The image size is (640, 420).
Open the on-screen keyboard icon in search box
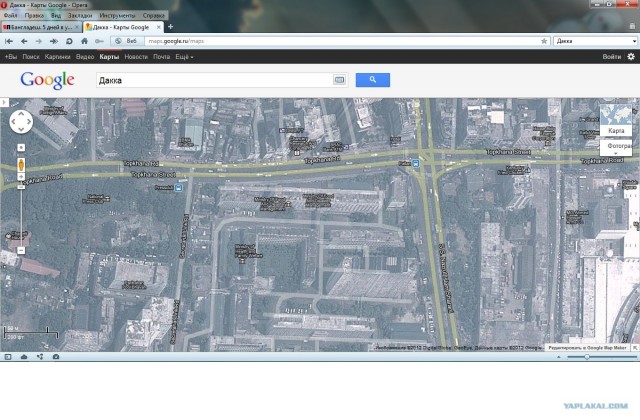339,80
